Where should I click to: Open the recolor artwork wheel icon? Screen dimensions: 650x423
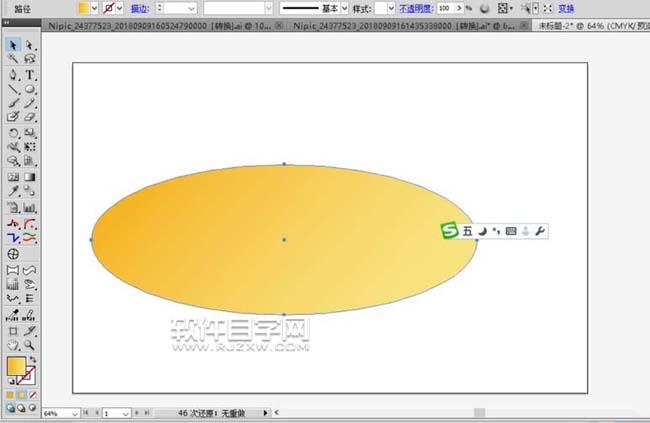(484, 8)
